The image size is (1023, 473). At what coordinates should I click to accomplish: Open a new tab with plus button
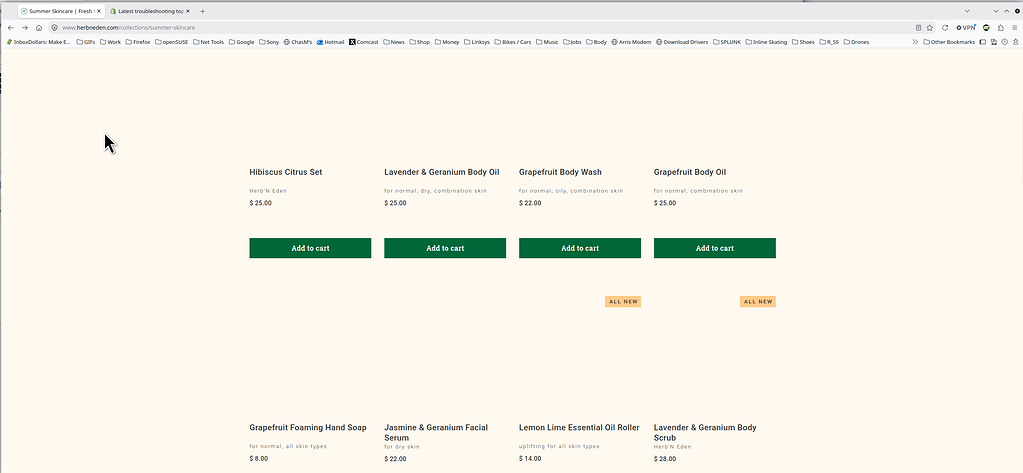click(202, 11)
